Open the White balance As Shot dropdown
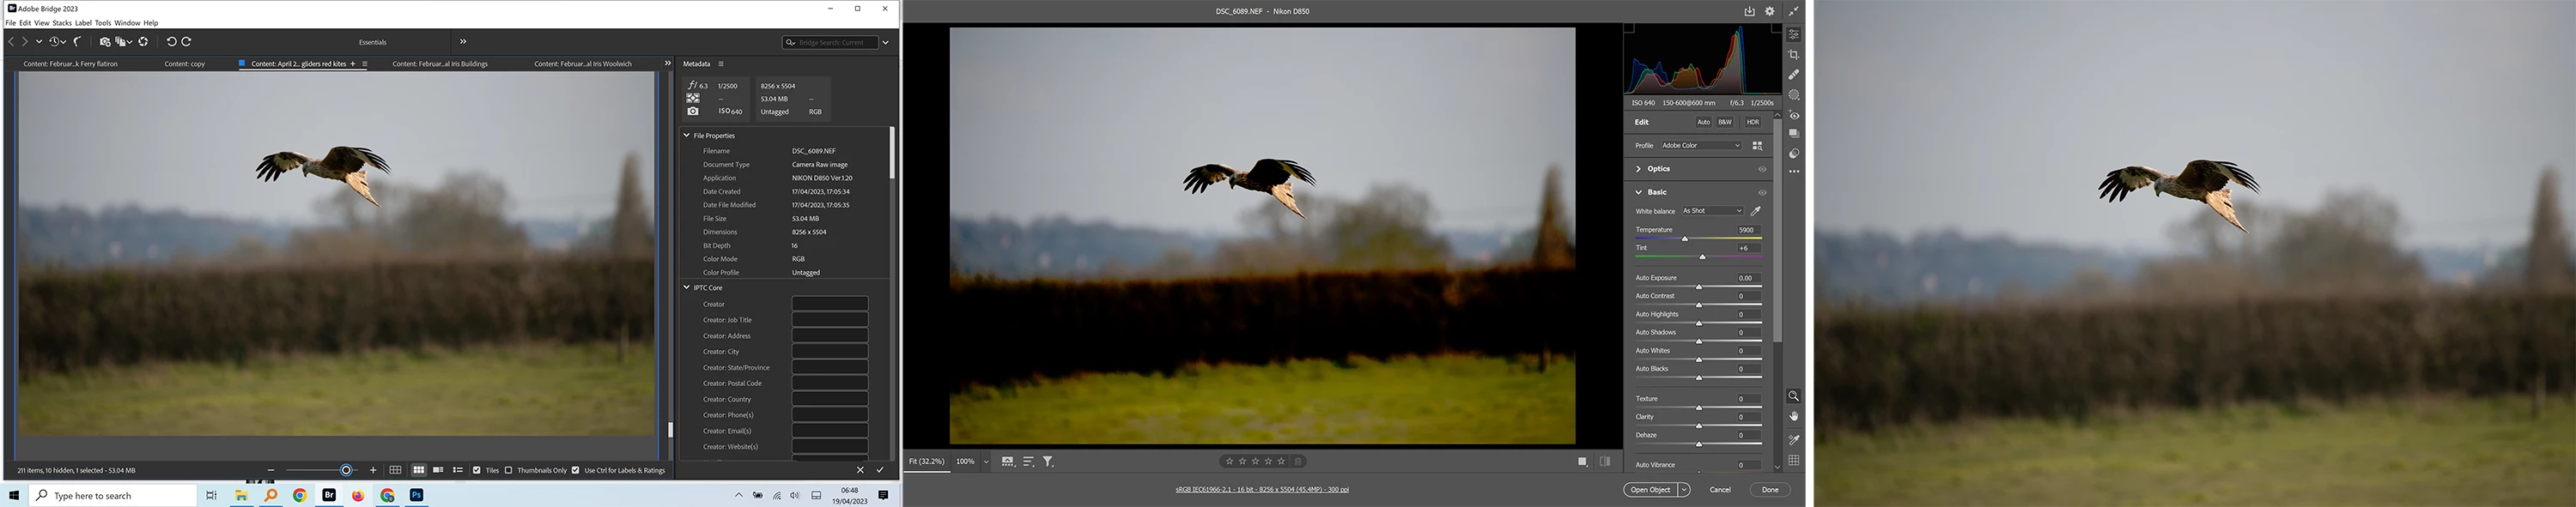This screenshot has width=2576, height=507. 1712,211
